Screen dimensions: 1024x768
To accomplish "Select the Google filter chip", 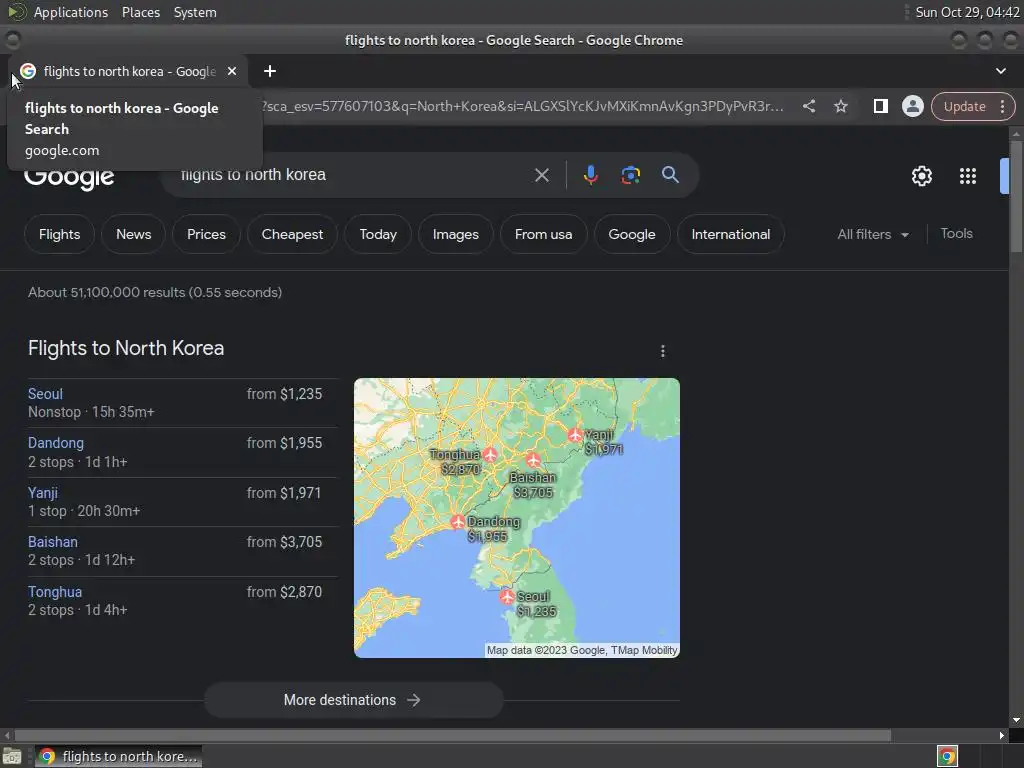I will (632, 234).
